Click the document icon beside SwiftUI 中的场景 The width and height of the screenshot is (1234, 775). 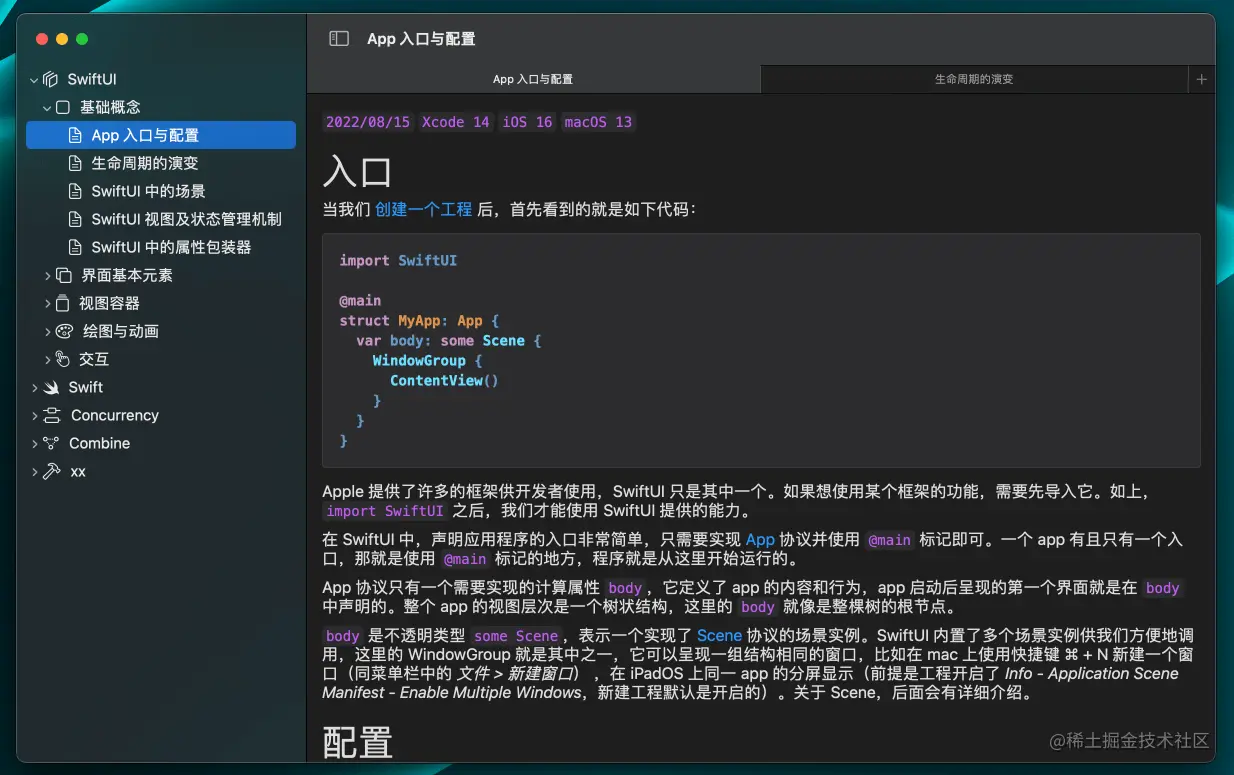point(75,191)
